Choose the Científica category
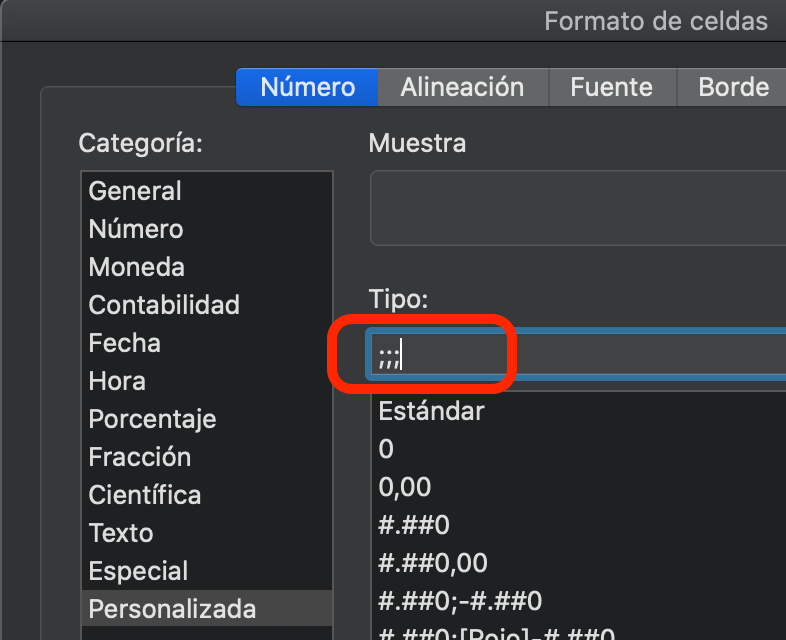The width and height of the screenshot is (786, 640). [x=207, y=496]
